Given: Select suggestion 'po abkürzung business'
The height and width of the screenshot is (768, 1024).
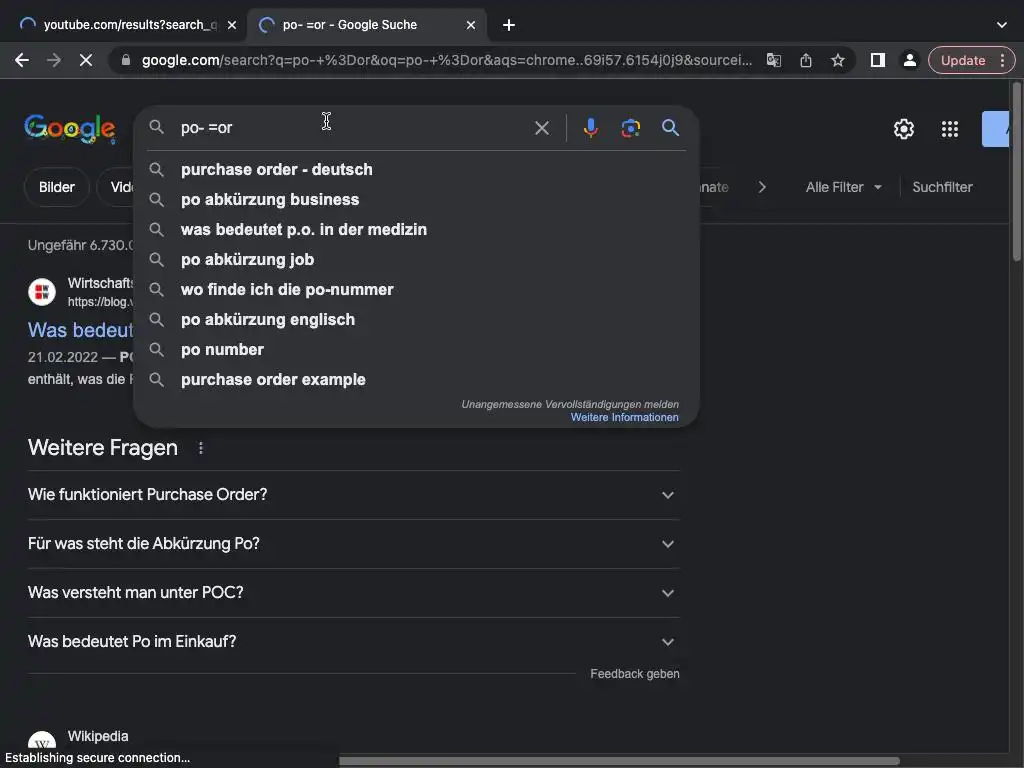Looking at the screenshot, I should point(416,200).
